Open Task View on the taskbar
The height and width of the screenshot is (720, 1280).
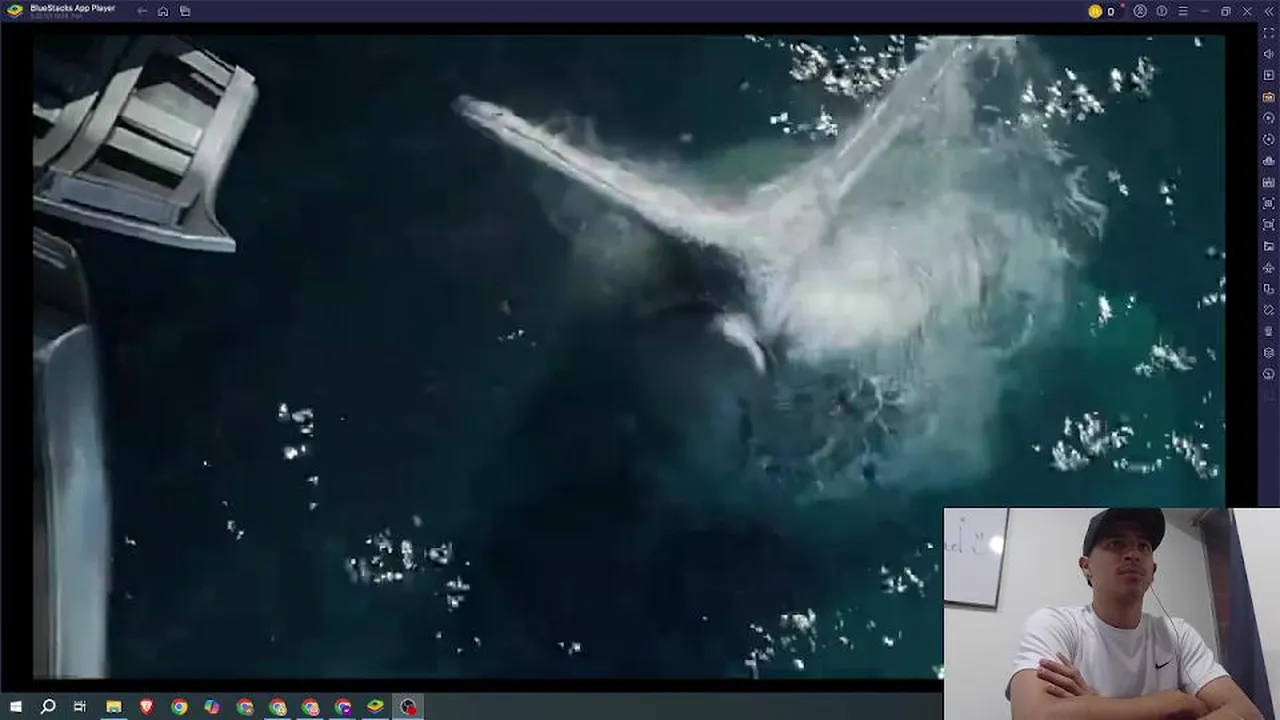[80, 707]
